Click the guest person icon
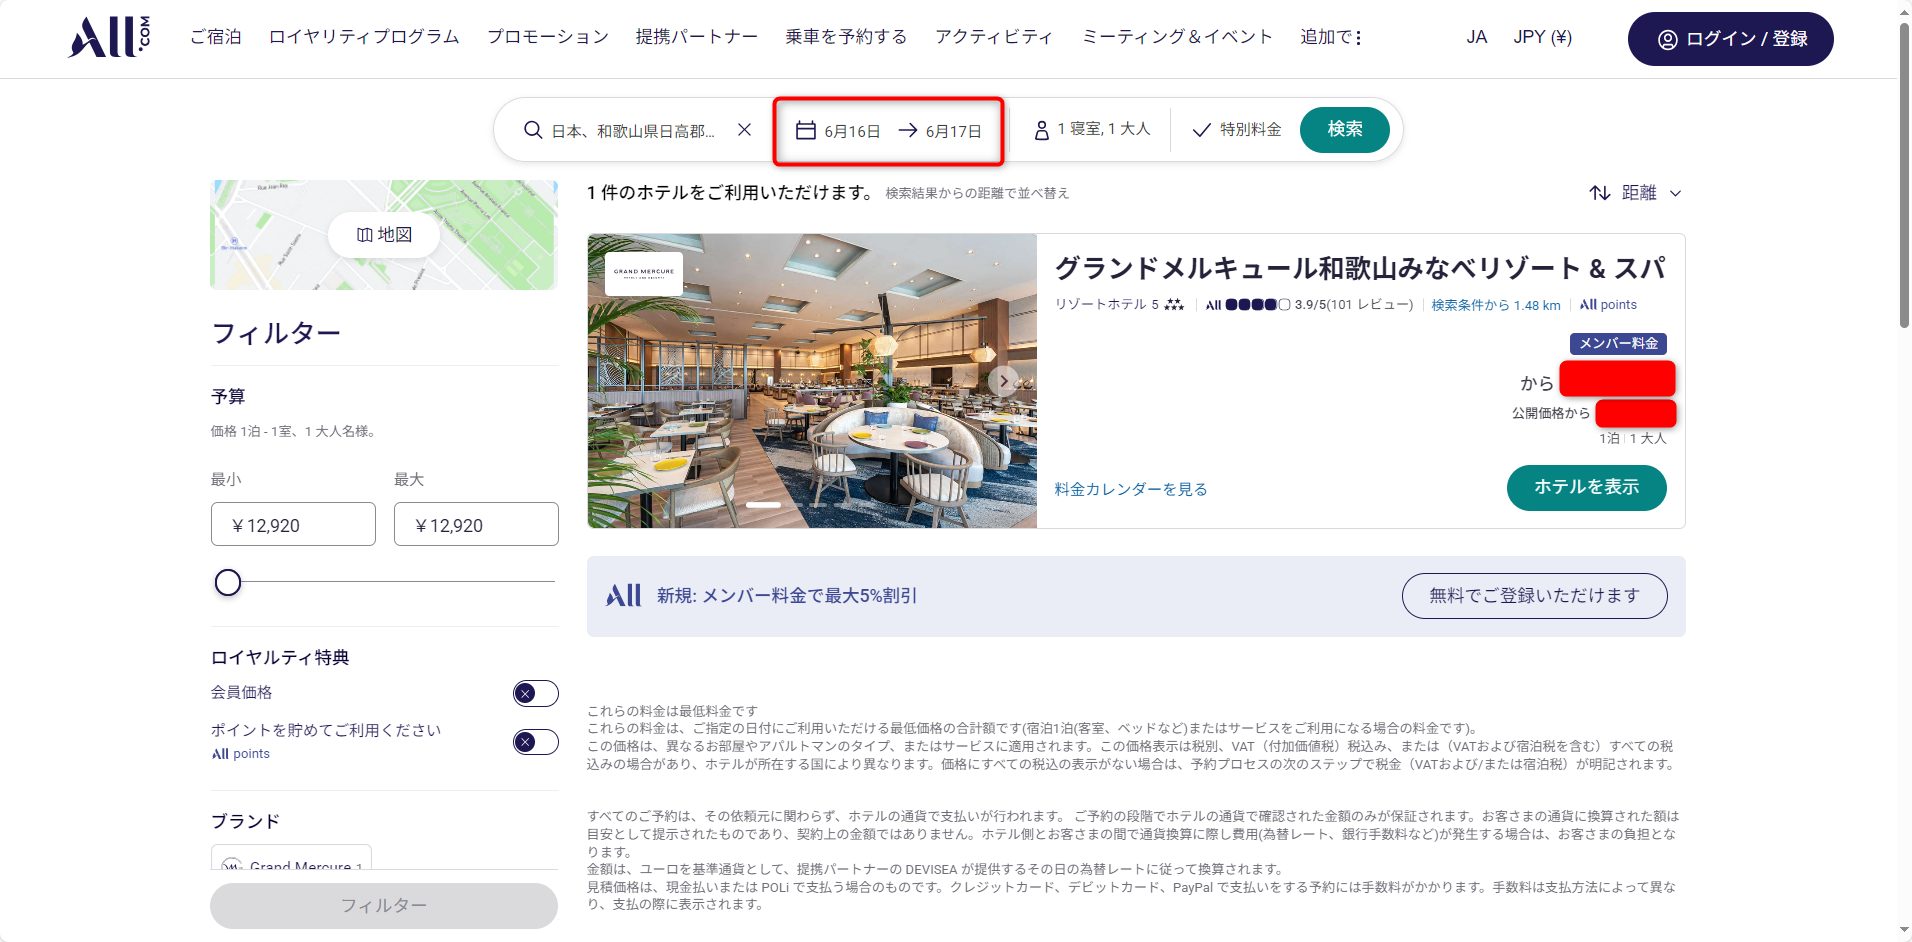The width and height of the screenshot is (1912, 942). 1041,130
